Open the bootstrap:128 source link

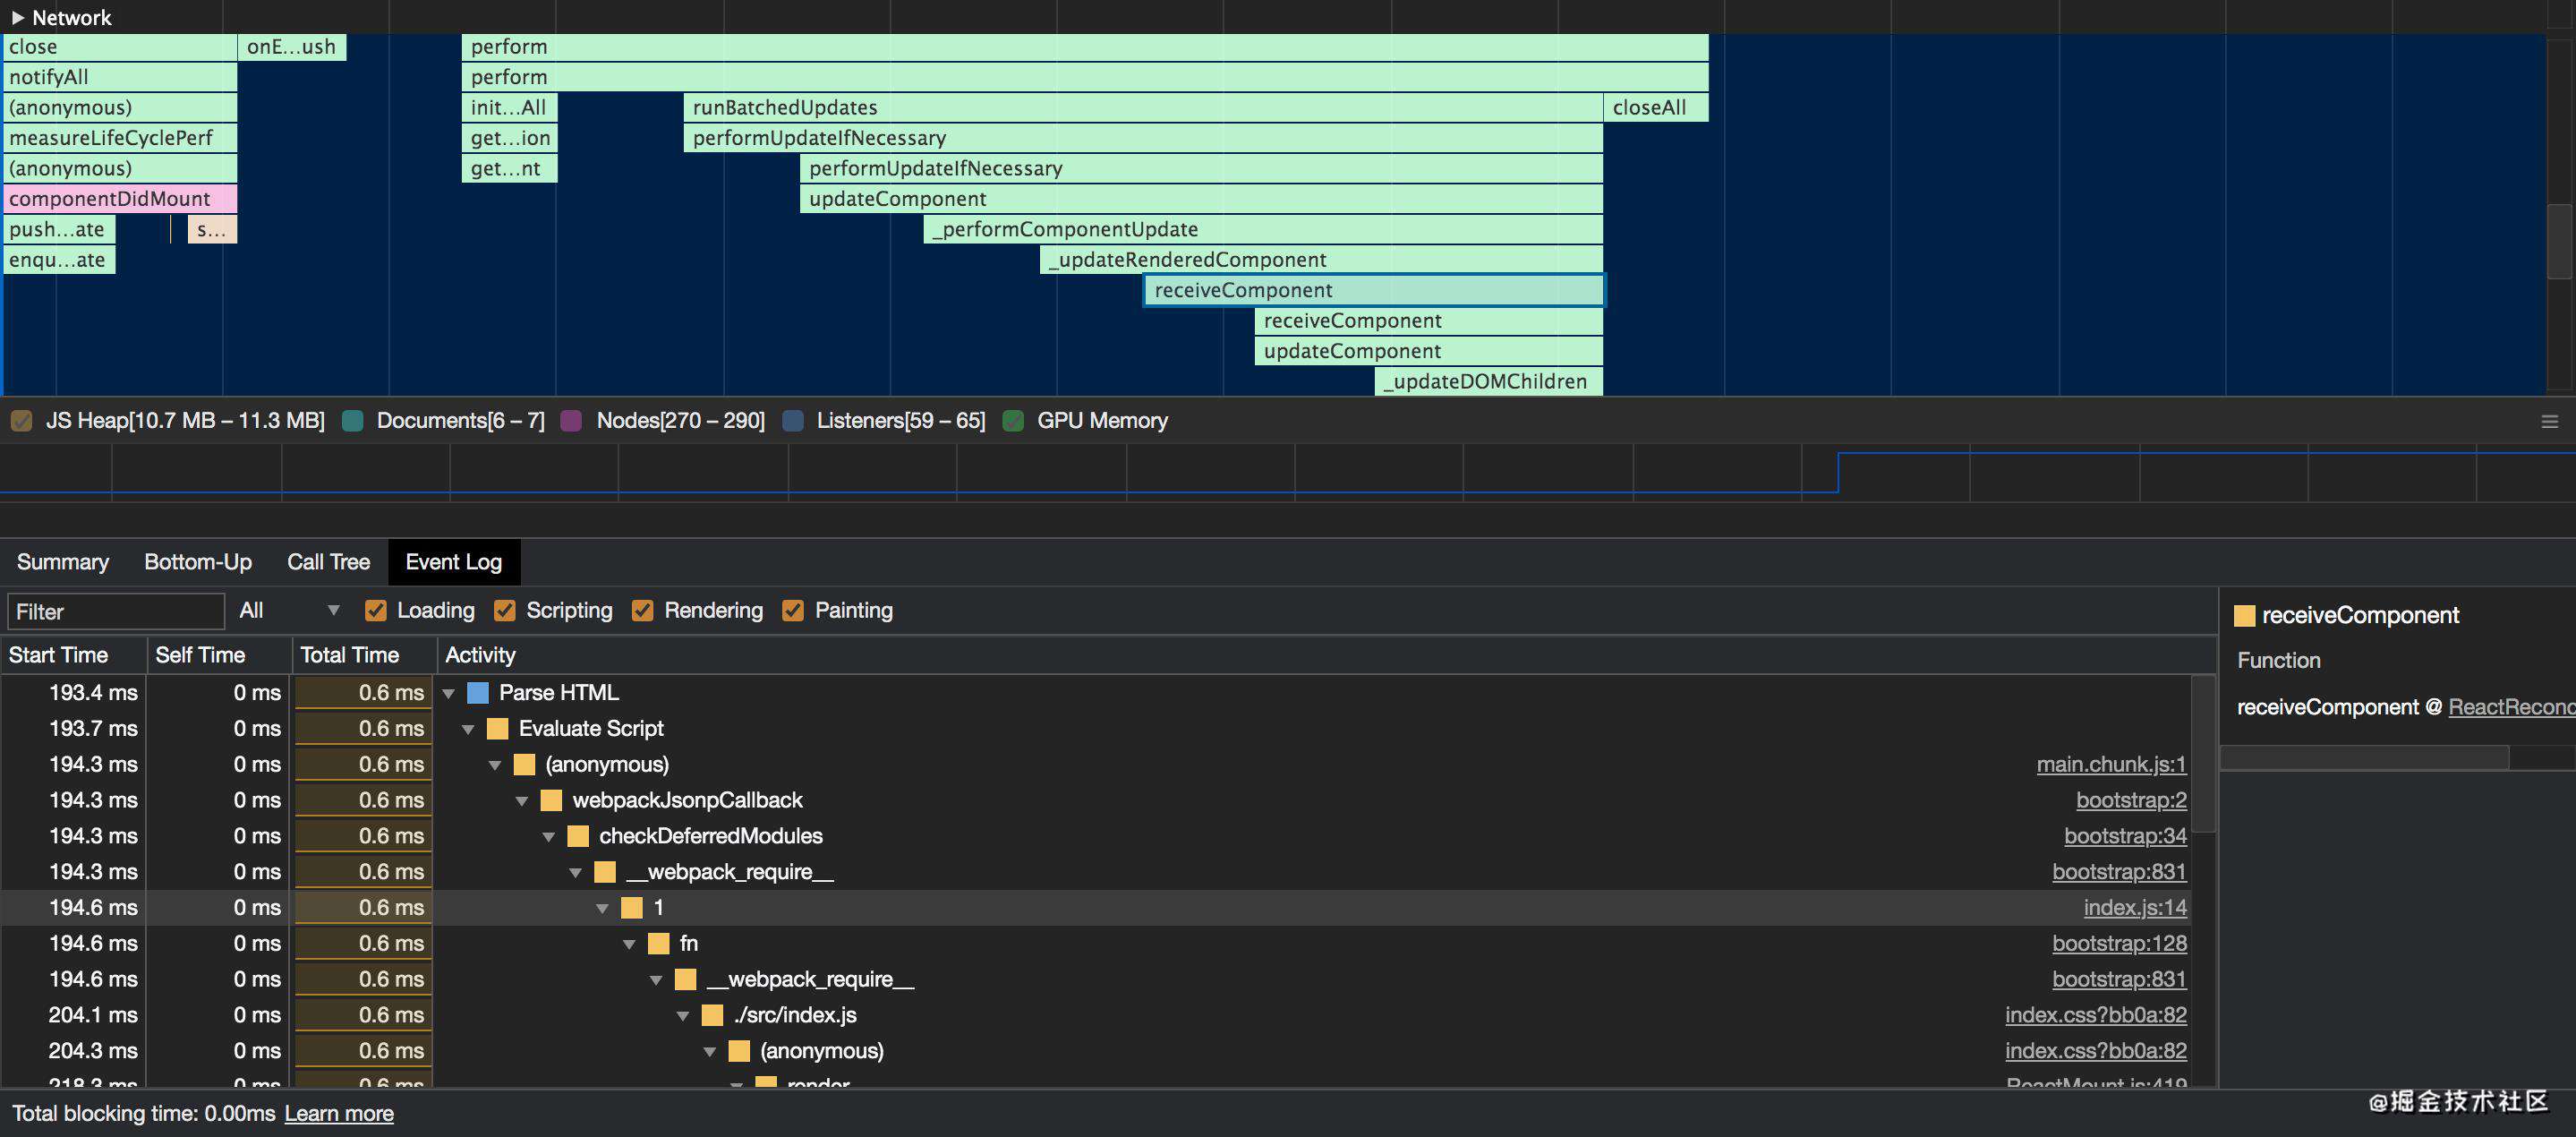click(2119, 943)
